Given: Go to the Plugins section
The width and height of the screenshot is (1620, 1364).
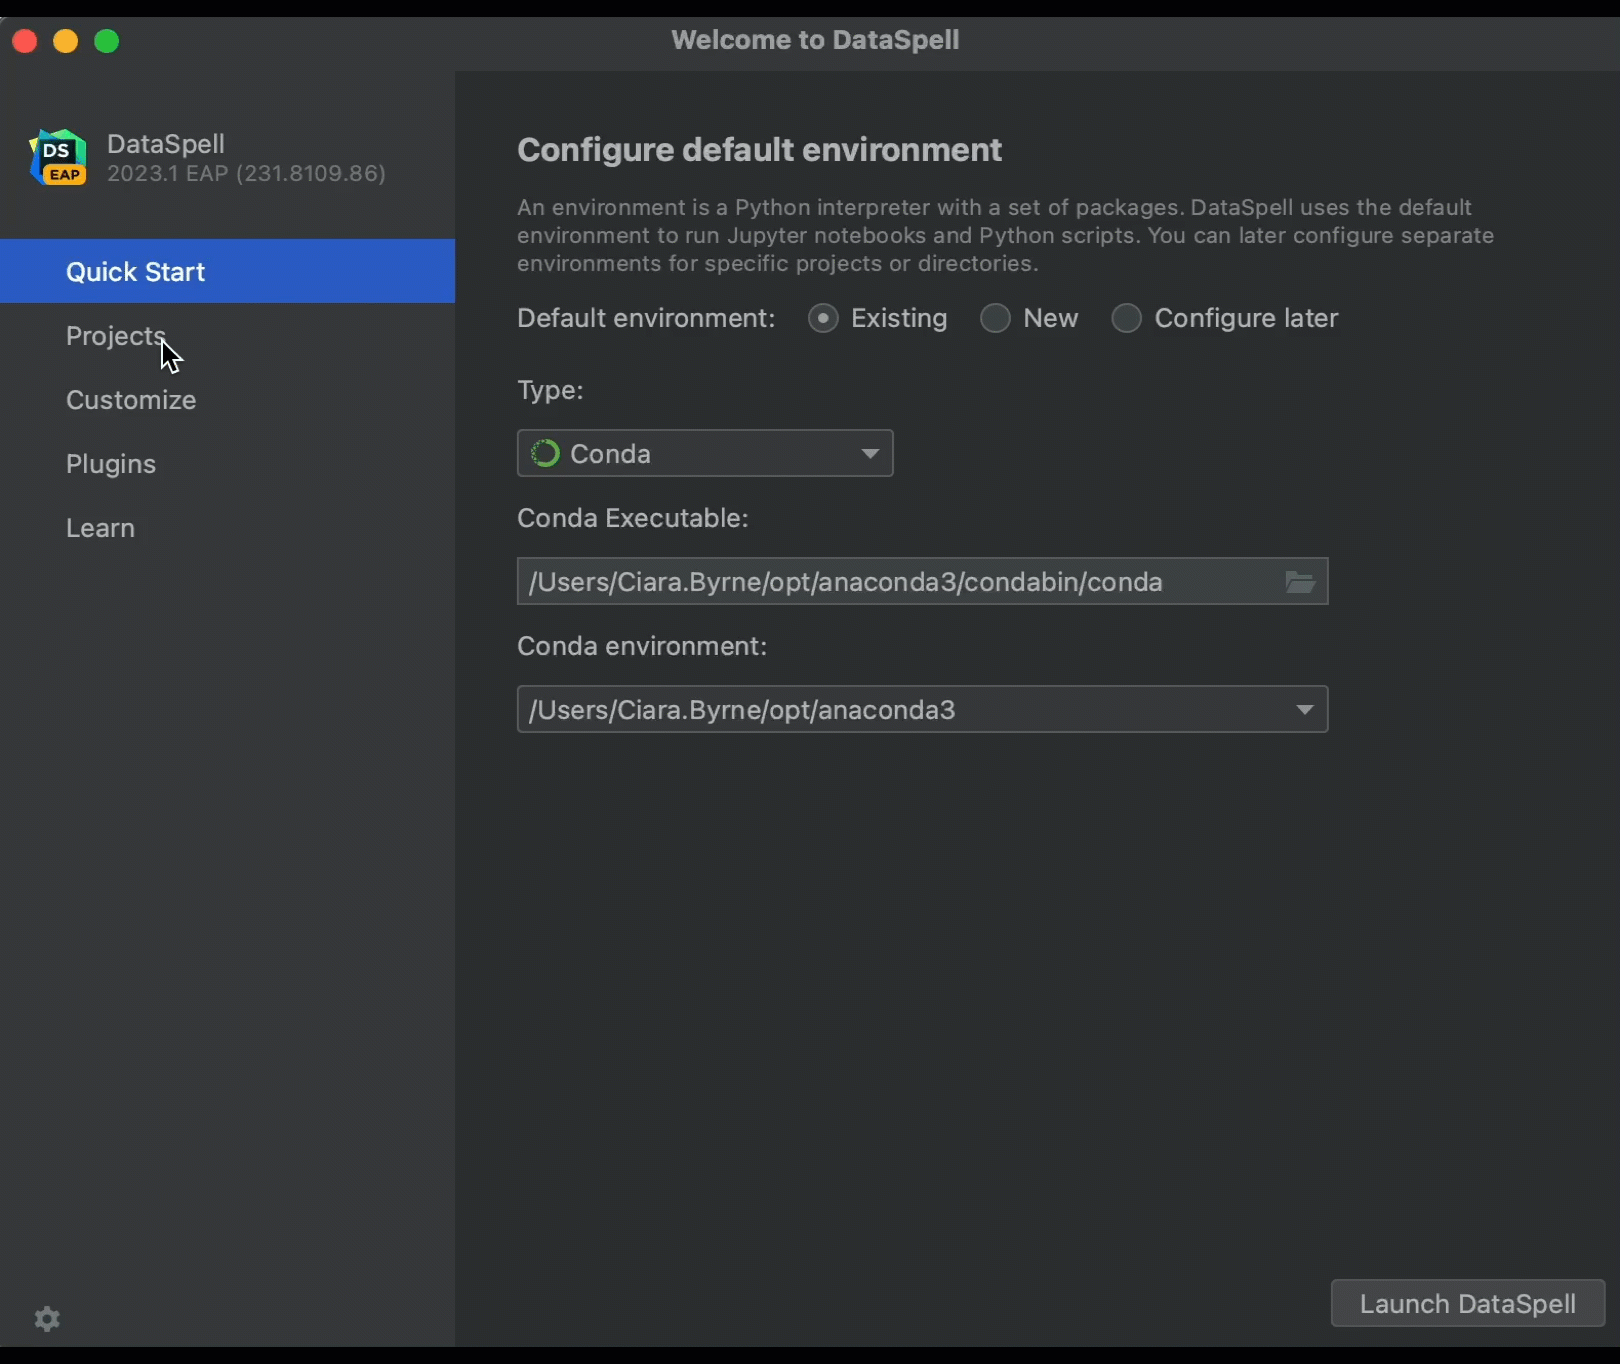Looking at the screenshot, I should pyautogui.click(x=111, y=464).
